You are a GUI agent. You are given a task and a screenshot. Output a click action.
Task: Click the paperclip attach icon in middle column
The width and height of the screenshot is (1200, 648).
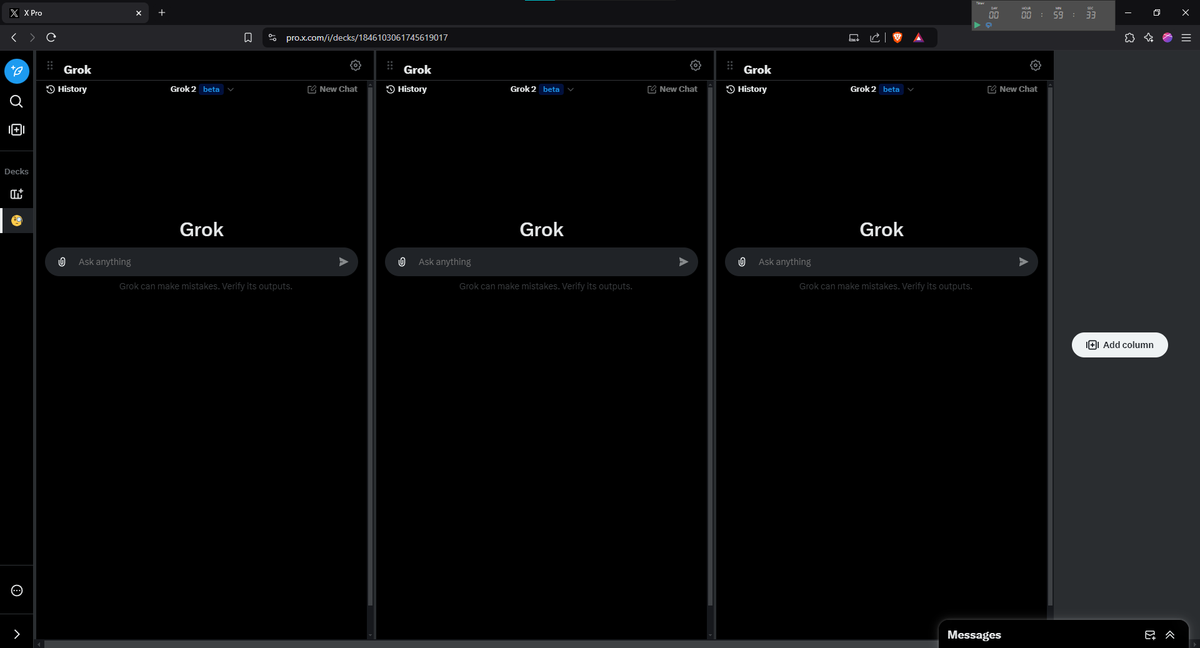pos(402,262)
